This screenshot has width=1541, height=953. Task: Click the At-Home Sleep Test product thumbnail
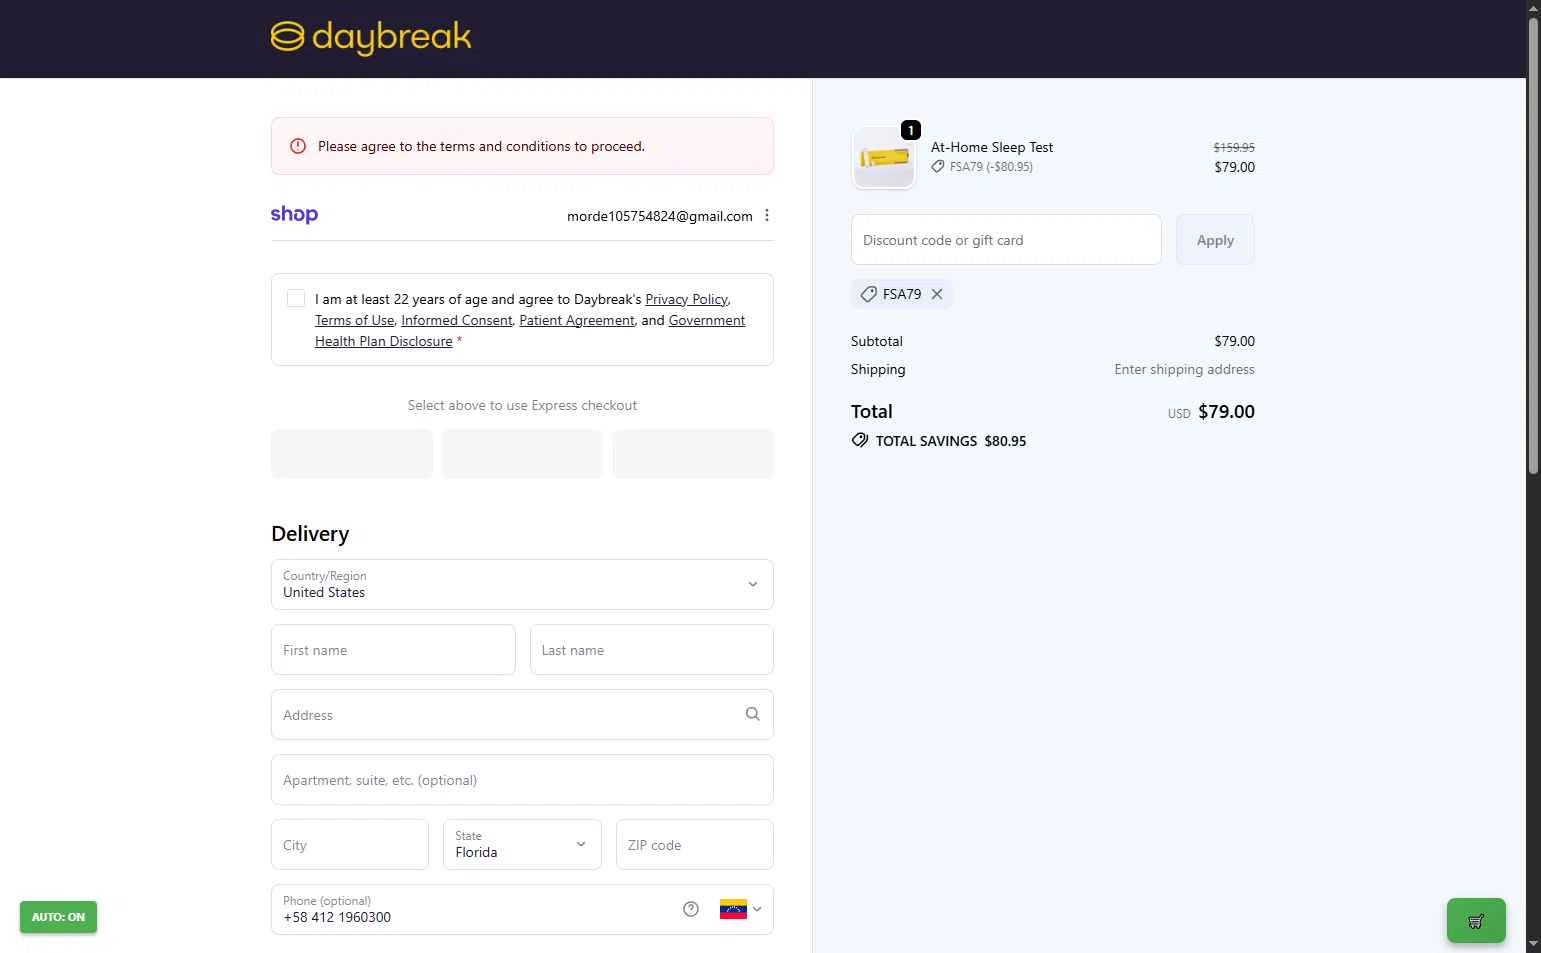click(x=884, y=158)
